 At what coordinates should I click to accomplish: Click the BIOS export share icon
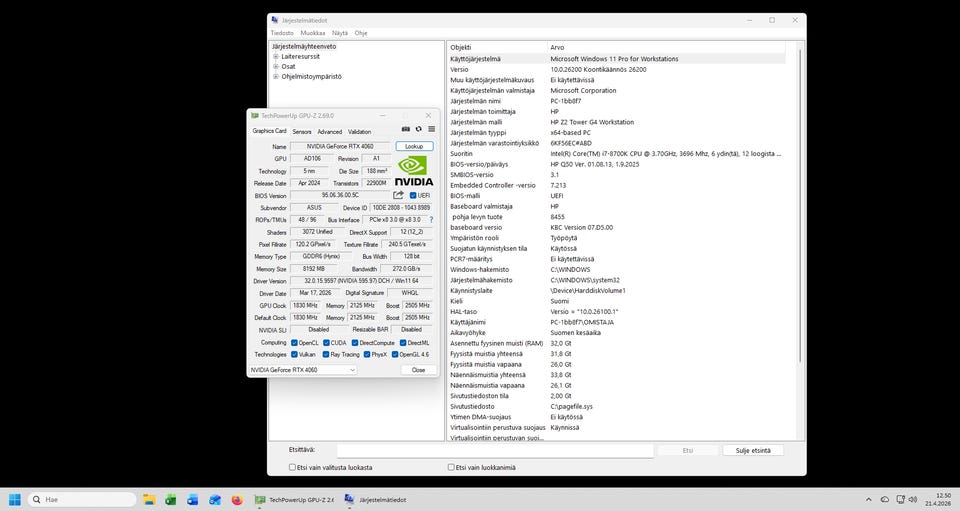pos(399,195)
